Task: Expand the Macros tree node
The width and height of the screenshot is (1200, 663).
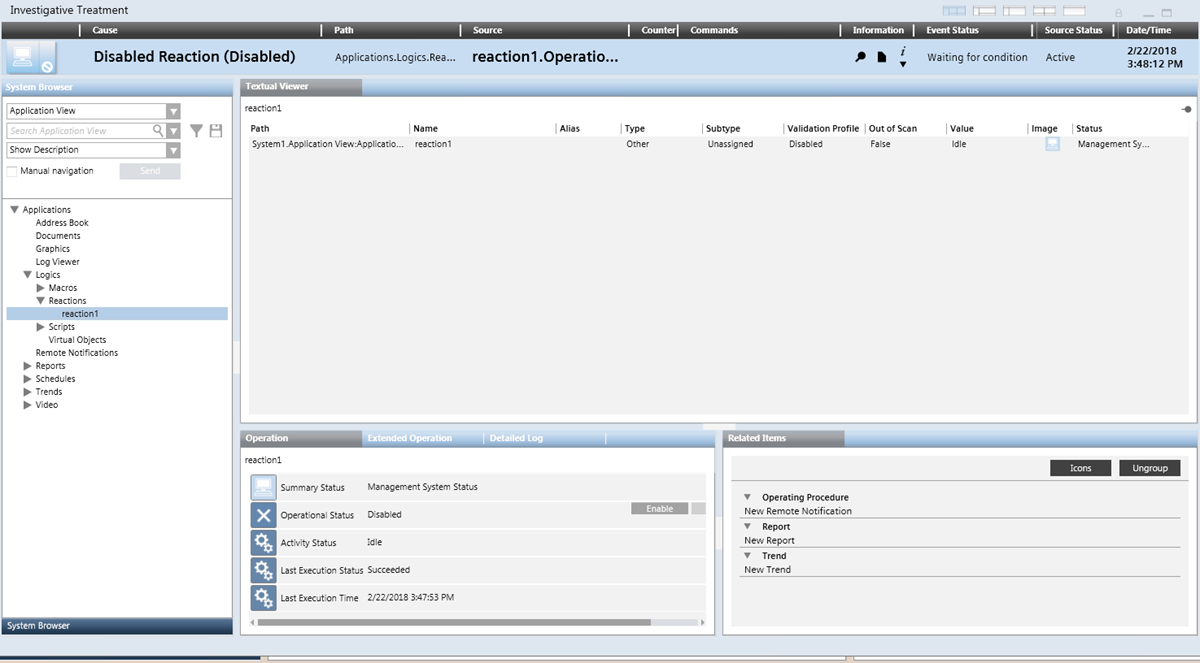Action: tap(41, 288)
